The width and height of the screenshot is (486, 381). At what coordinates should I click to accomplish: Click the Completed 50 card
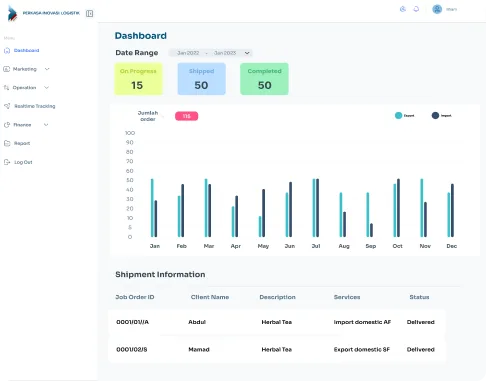pyautogui.click(x=264, y=79)
